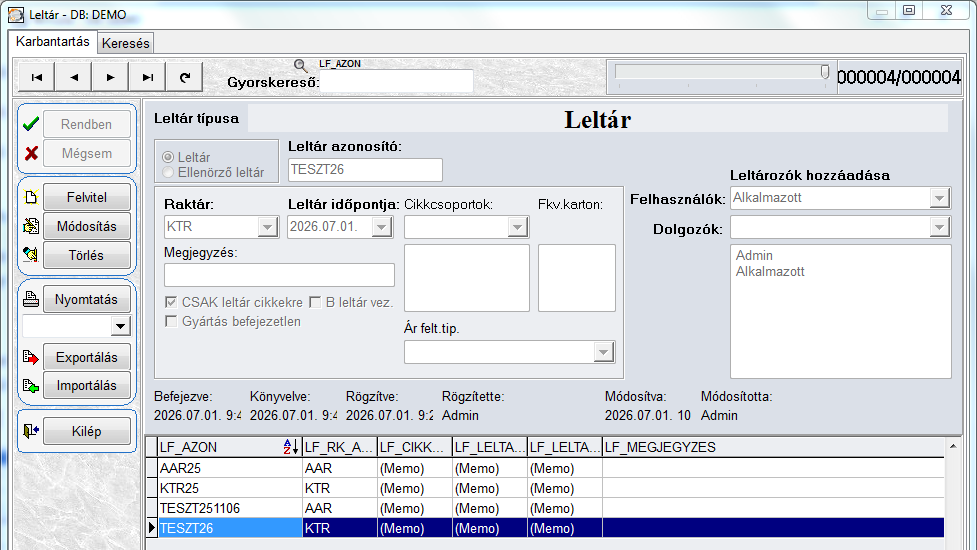The image size is (977, 550).
Task: Open the Raktár dropdown
Action: pyautogui.click(x=267, y=227)
